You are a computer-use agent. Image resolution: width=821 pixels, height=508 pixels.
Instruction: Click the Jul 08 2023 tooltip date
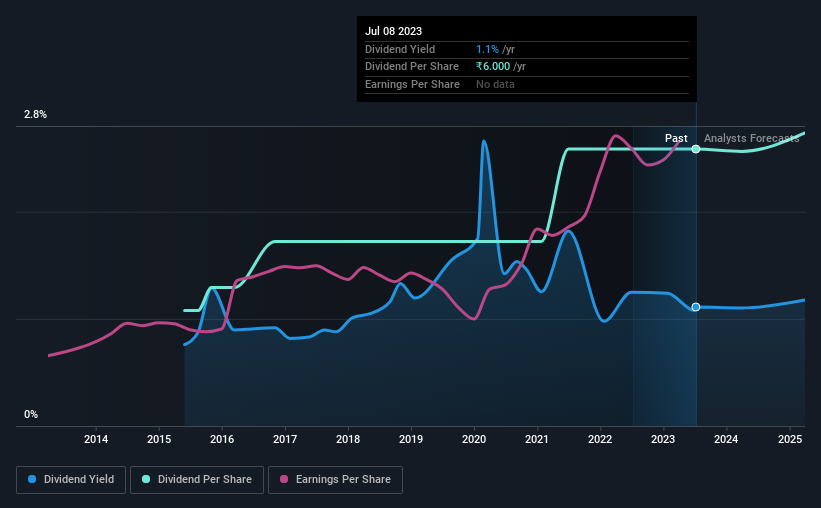pos(393,31)
